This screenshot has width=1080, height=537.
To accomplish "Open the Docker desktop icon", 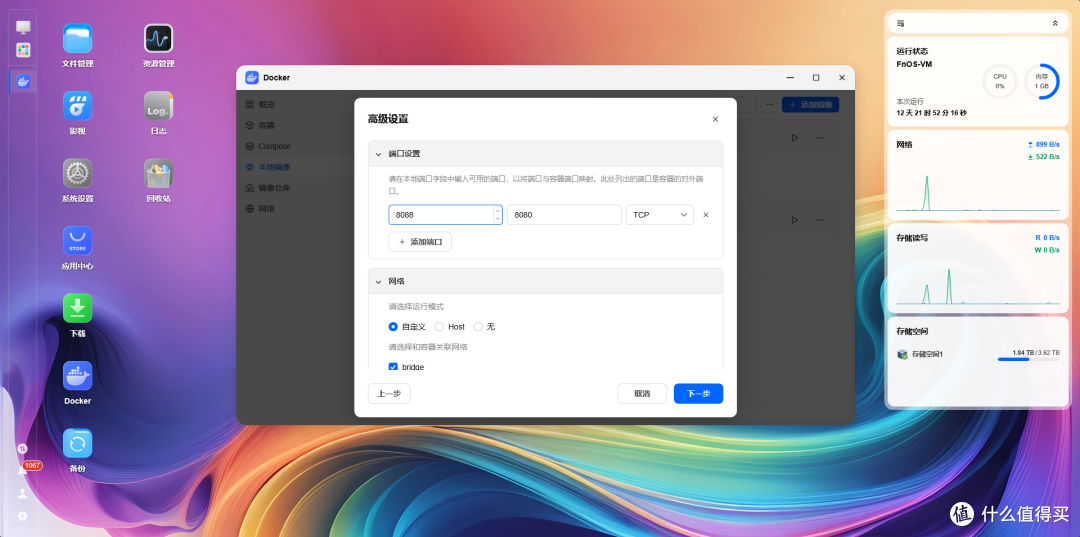I will click(x=77, y=376).
